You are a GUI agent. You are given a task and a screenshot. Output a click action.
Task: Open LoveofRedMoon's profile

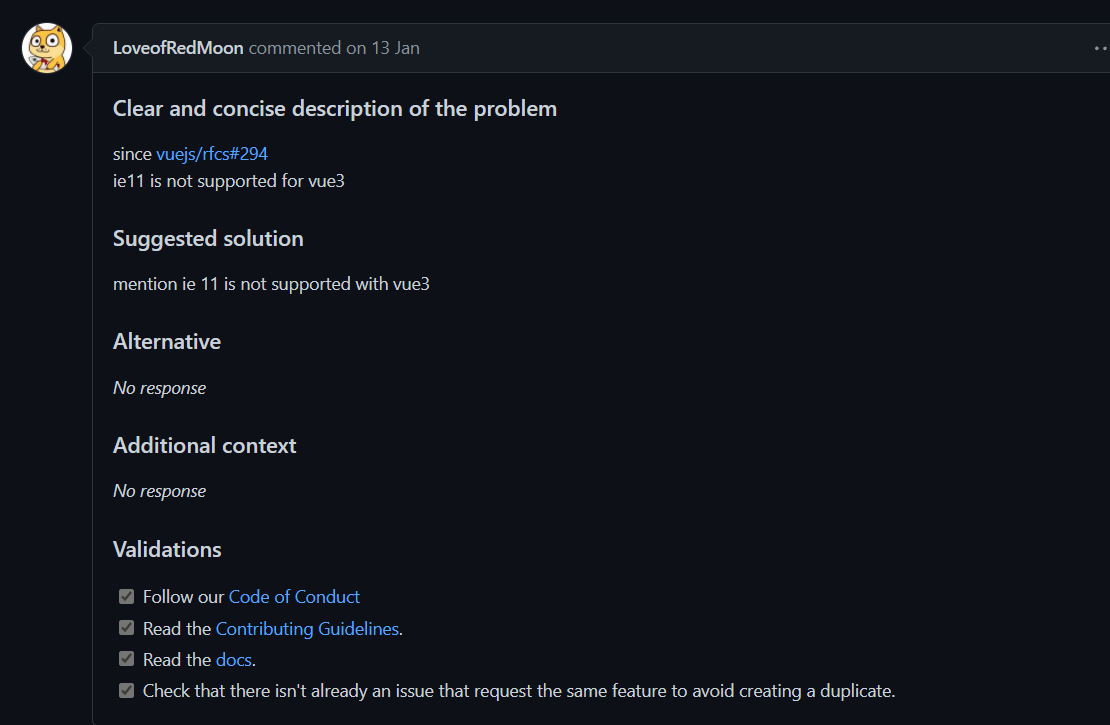coord(178,47)
